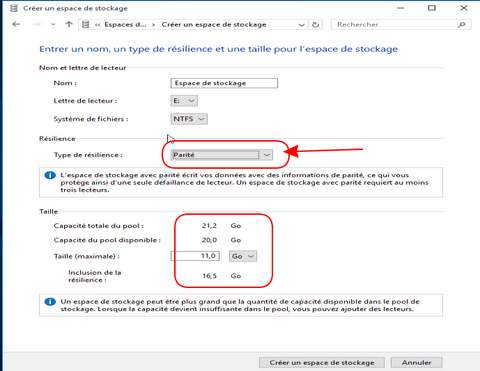Click the 'Système de fichiers' label
The image size is (480, 371).
tap(91, 119)
